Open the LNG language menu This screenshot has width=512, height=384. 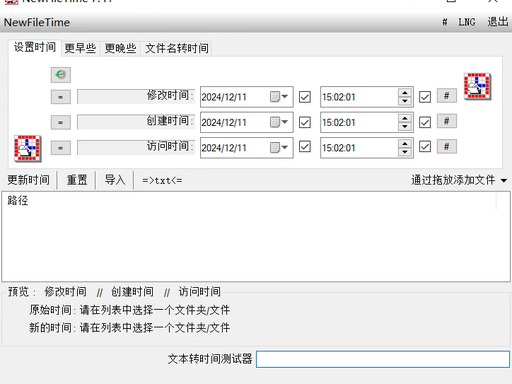pyautogui.click(x=467, y=22)
